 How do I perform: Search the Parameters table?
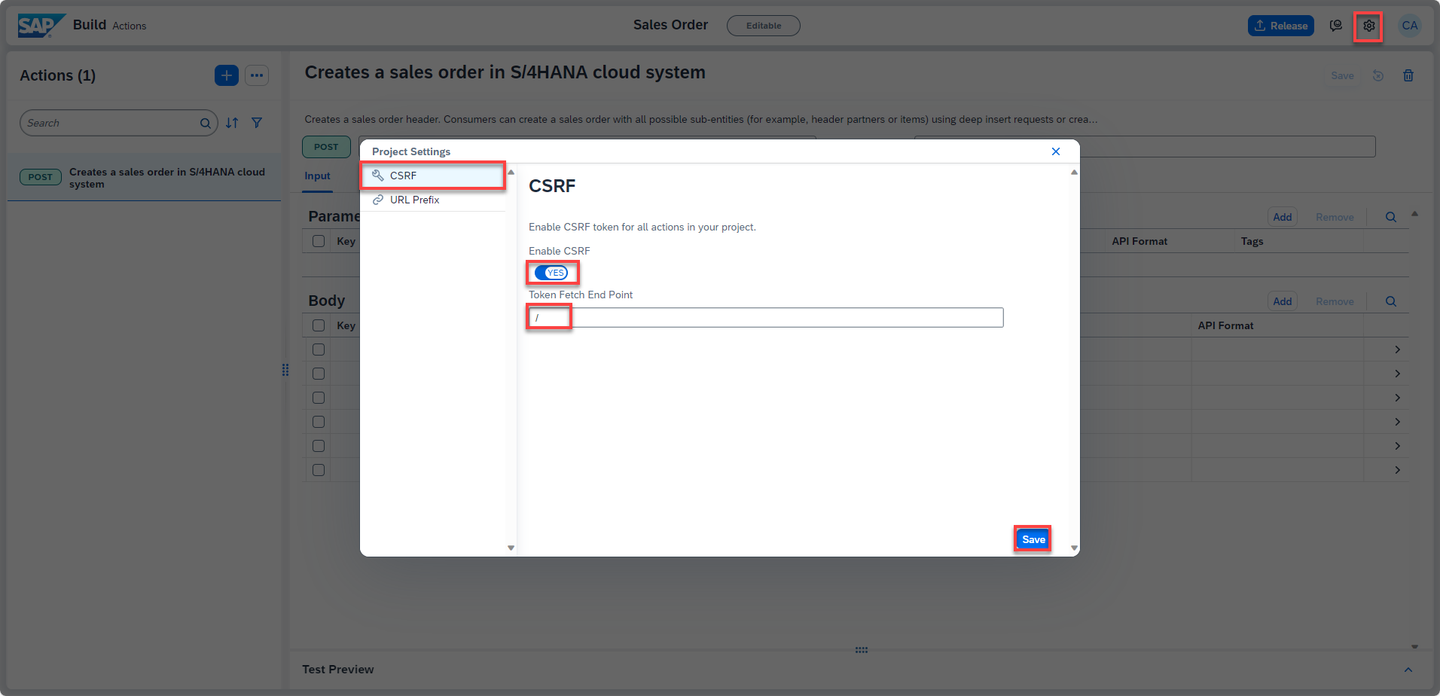pyautogui.click(x=1391, y=217)
